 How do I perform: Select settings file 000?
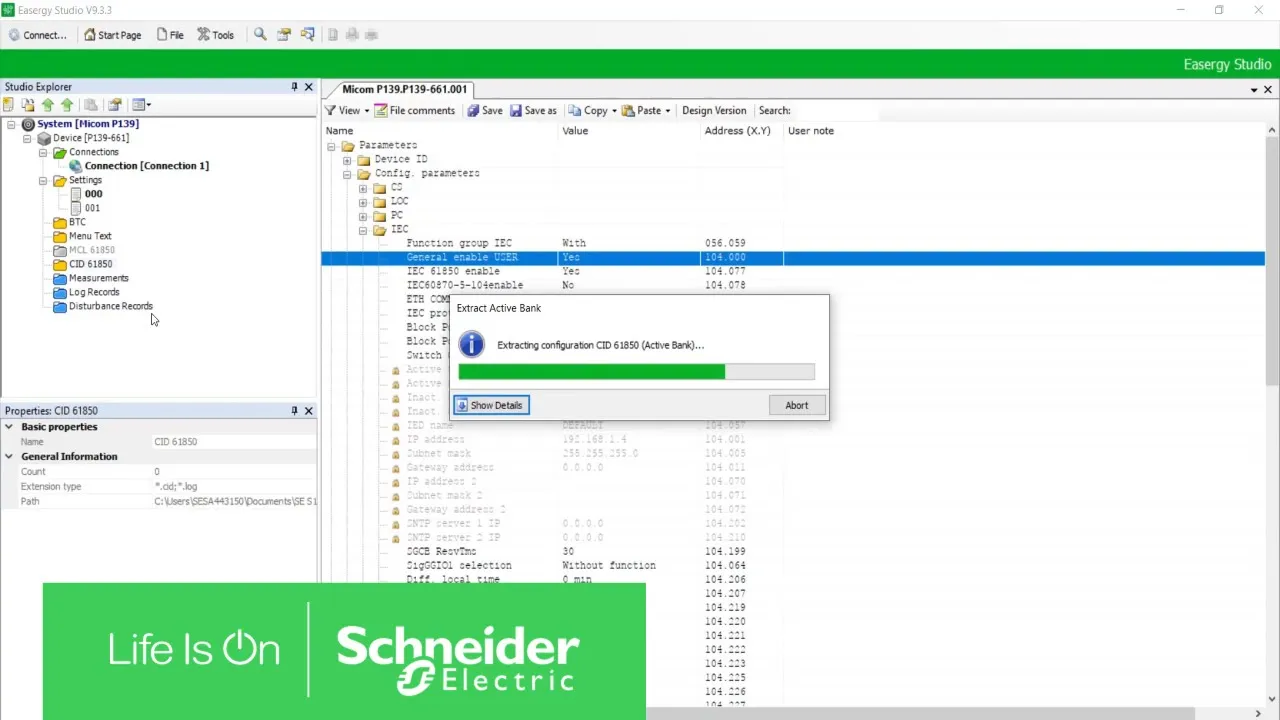point(93,194)
